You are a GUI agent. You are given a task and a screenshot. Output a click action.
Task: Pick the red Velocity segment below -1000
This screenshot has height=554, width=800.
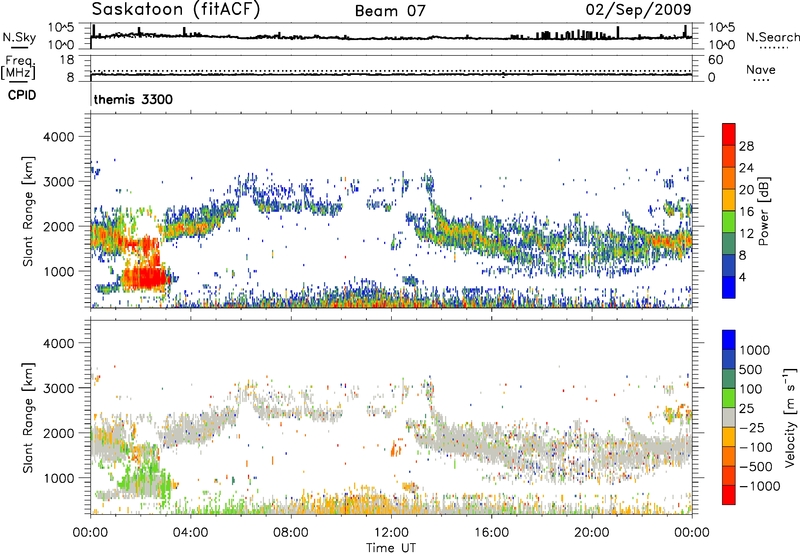[729, 495]
